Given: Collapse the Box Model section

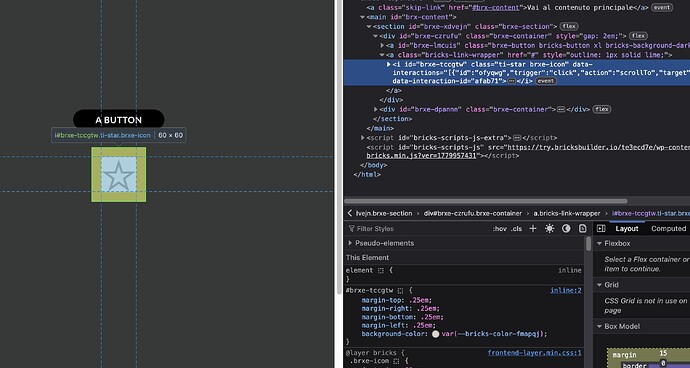Looking at the screenshot, I should (x=599, y=326).
